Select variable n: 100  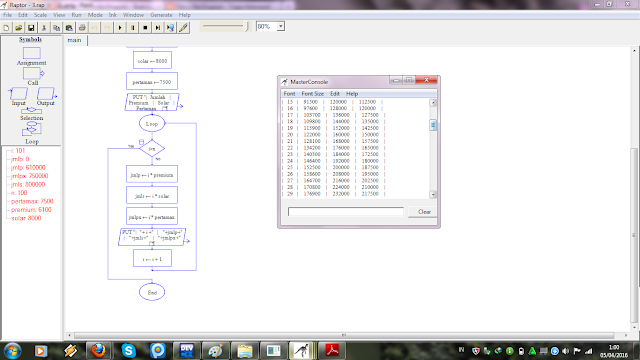point(19,193)
